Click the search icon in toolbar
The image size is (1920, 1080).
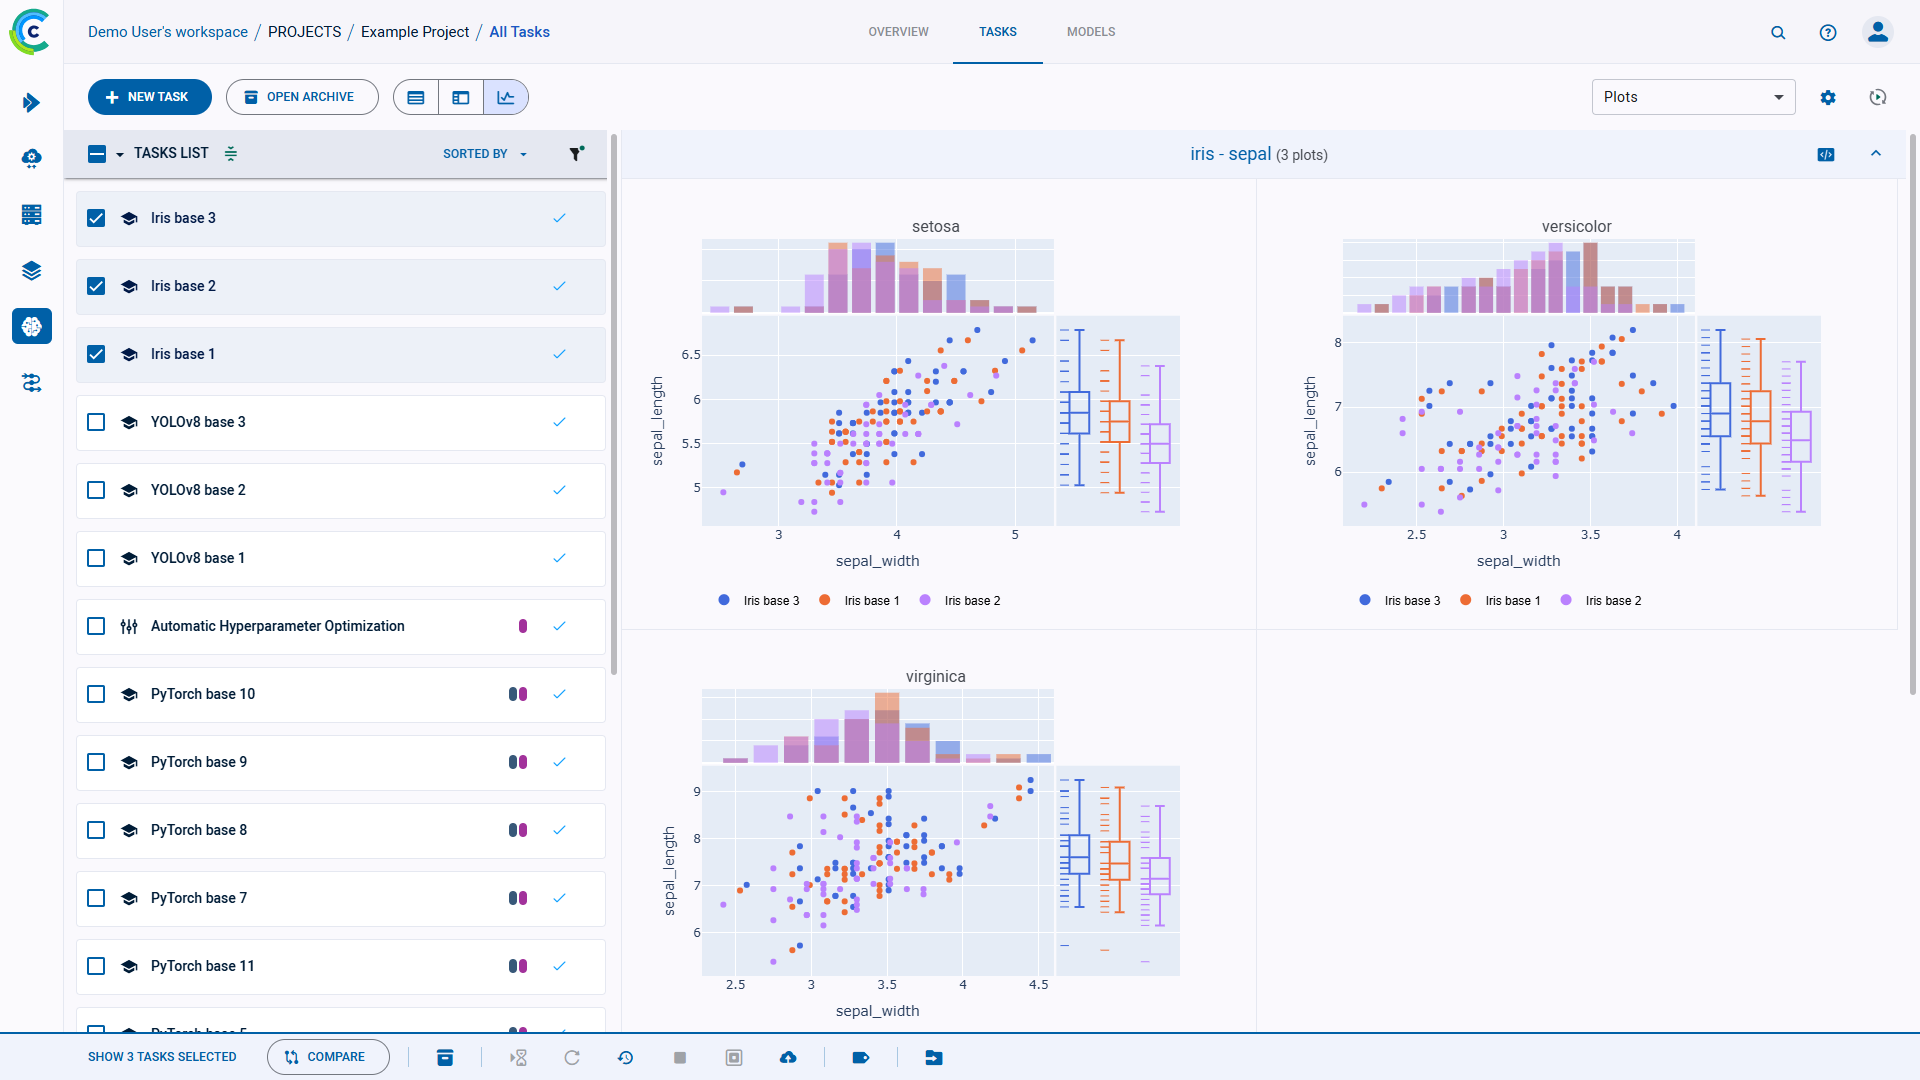point(1778,32)
